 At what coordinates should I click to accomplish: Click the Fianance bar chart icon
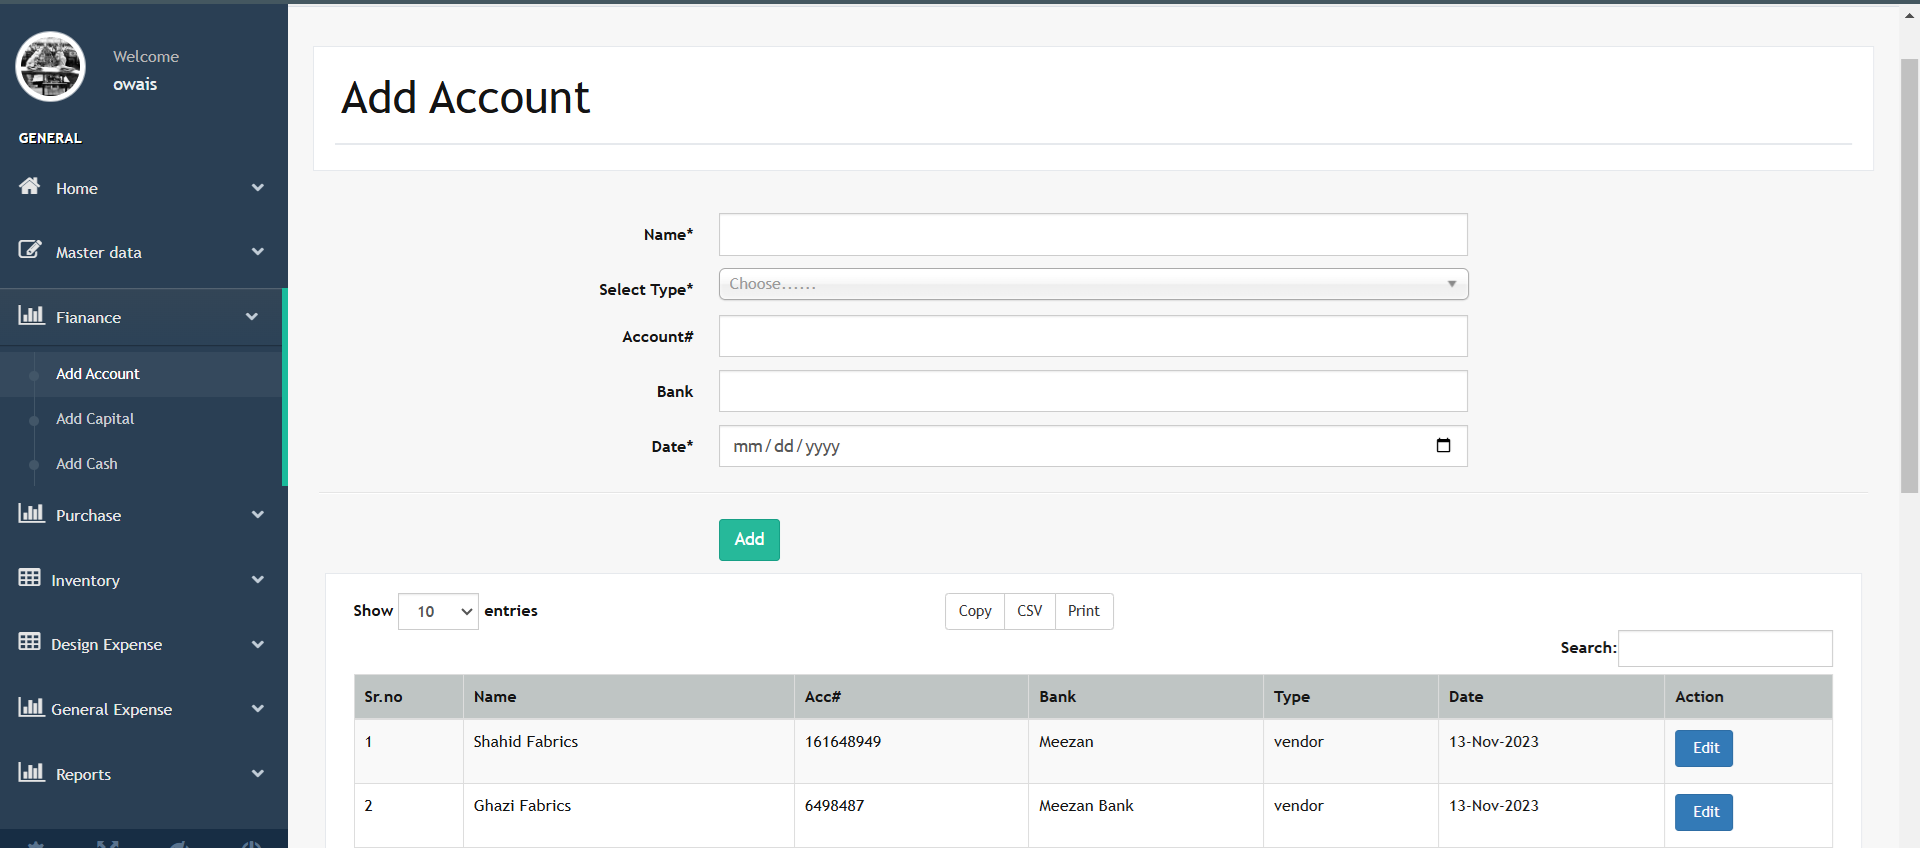click(31, 315)
